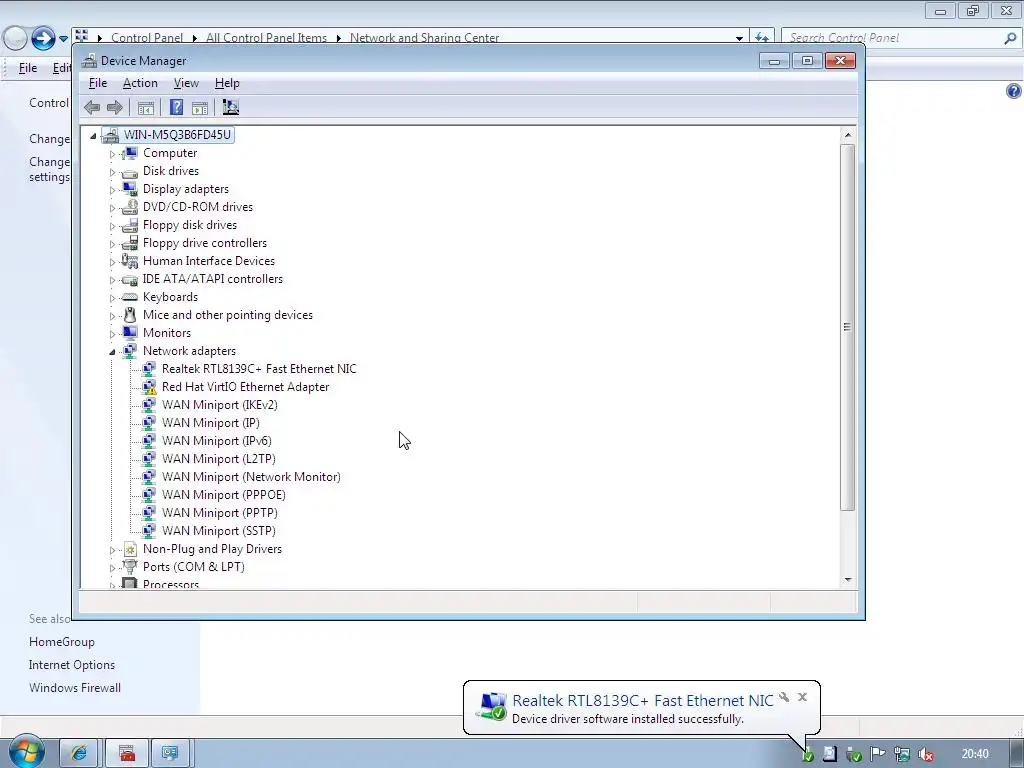This screenshot has width=1024, height=768.
Task: Select WAN Miniport (Network Monitor) entry
Action: (251, 477)
